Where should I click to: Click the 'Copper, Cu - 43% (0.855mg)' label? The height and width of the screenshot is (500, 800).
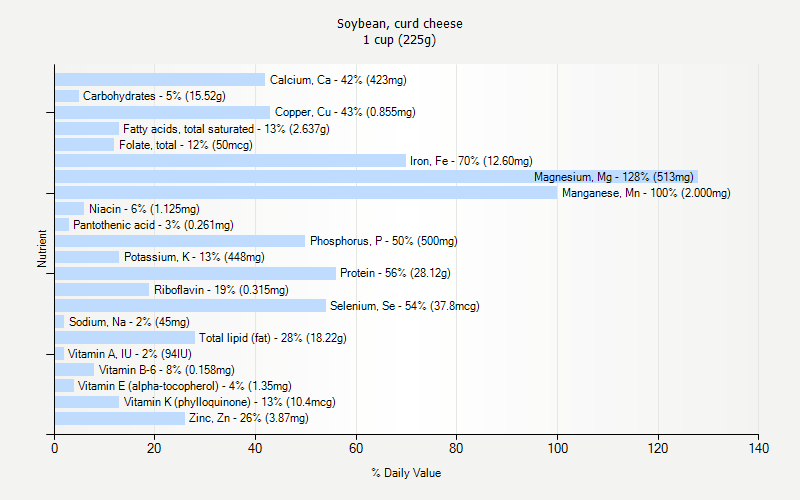(x=345, y=112)
